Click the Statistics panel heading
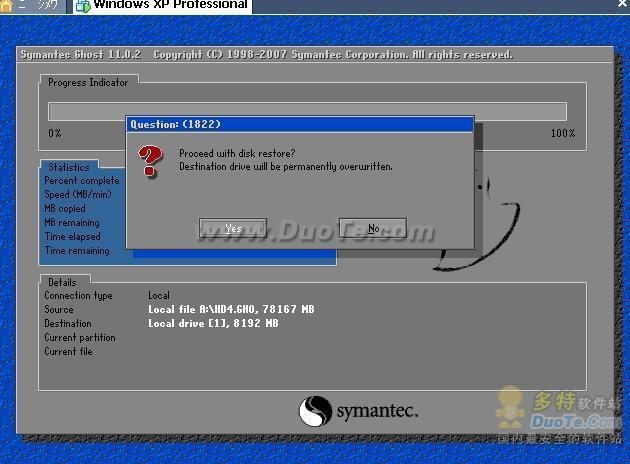This screenshot has width=630, height=464. point(69,167)
